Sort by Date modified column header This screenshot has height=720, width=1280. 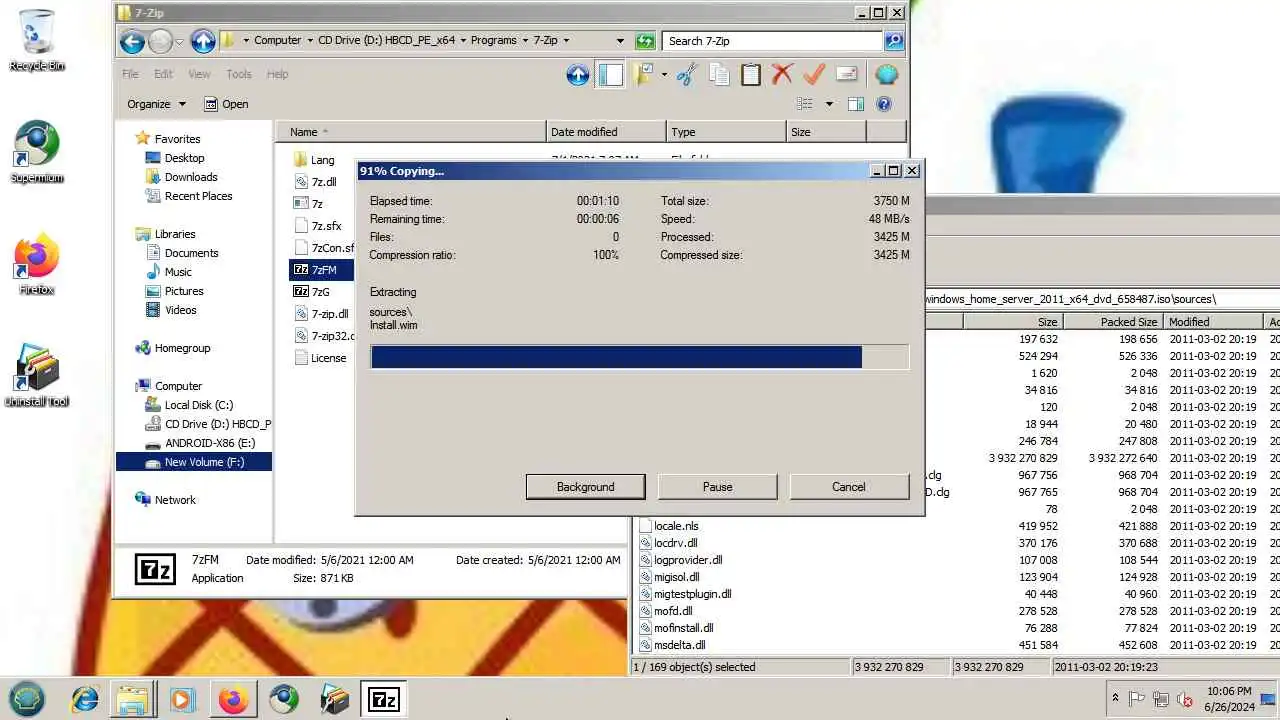coord(606,132)
